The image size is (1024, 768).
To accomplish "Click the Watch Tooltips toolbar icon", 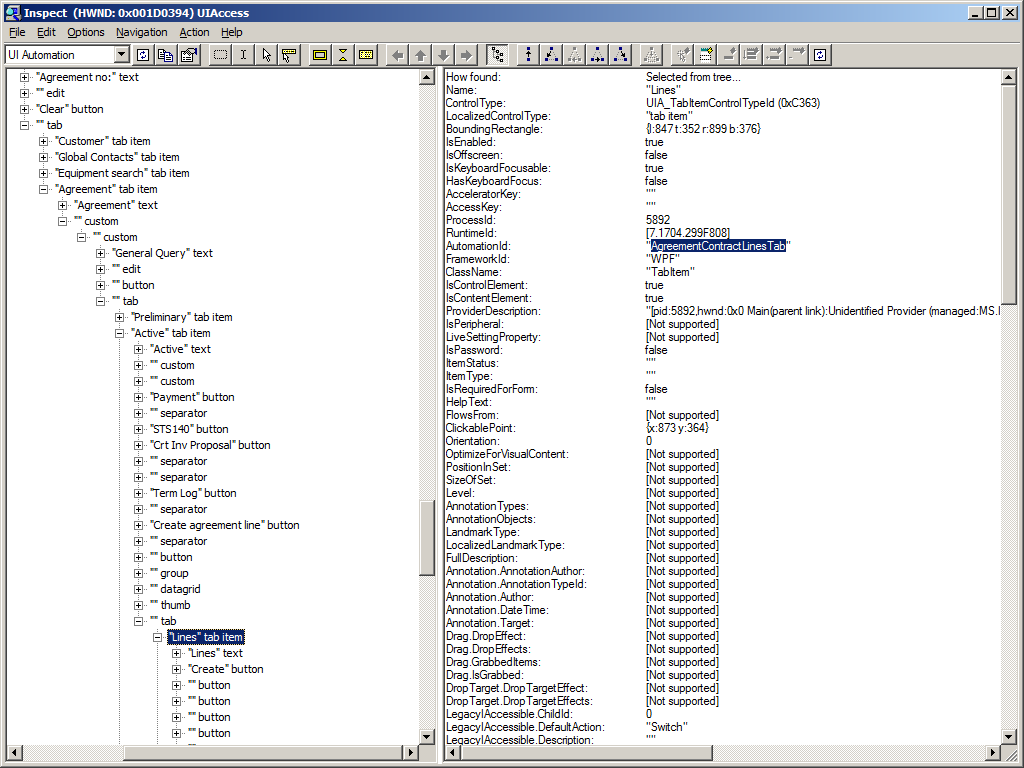I will [x=289, y=55].
